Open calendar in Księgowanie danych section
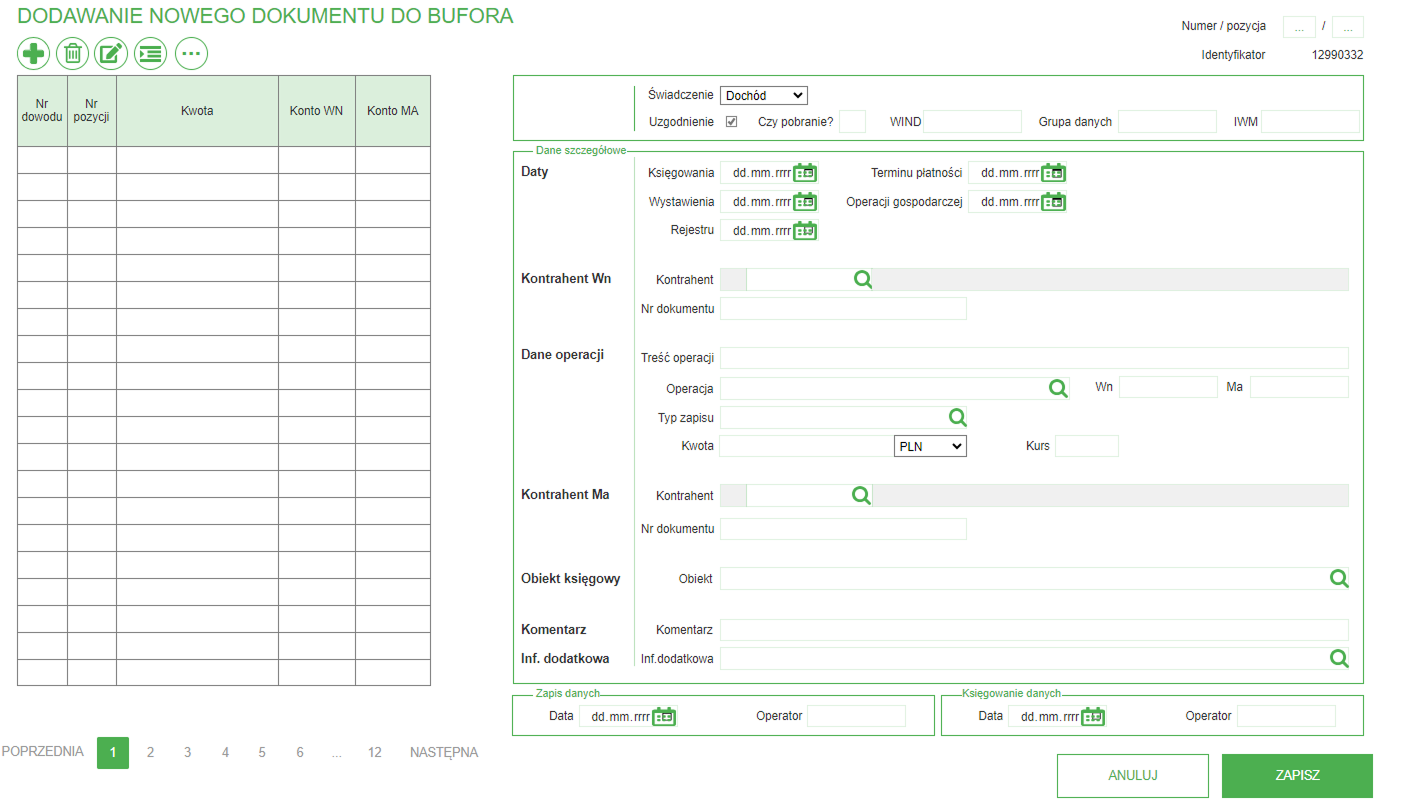The height and width of the screenshot is (812, 1410). [x=1094, y=716]
